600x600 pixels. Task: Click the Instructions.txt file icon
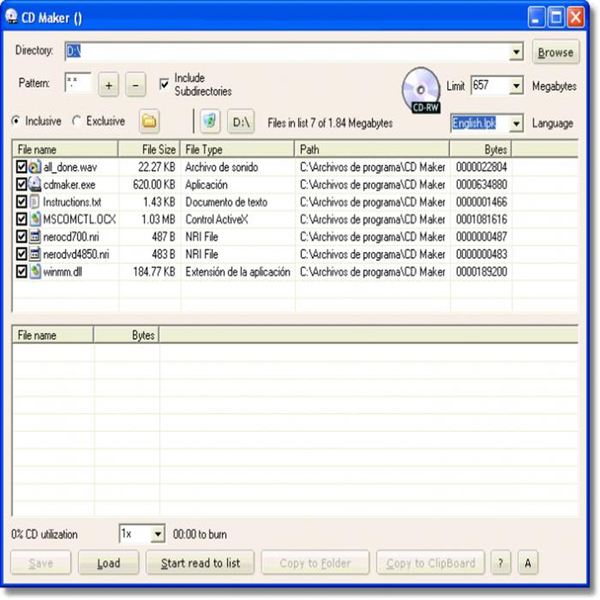[x=34, y=202]
